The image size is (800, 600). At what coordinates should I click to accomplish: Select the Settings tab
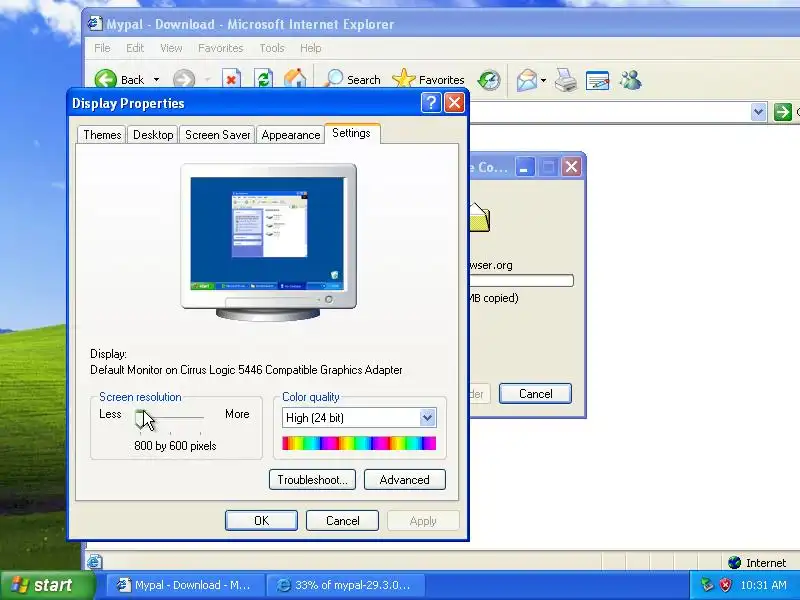[x=352, y=133]
